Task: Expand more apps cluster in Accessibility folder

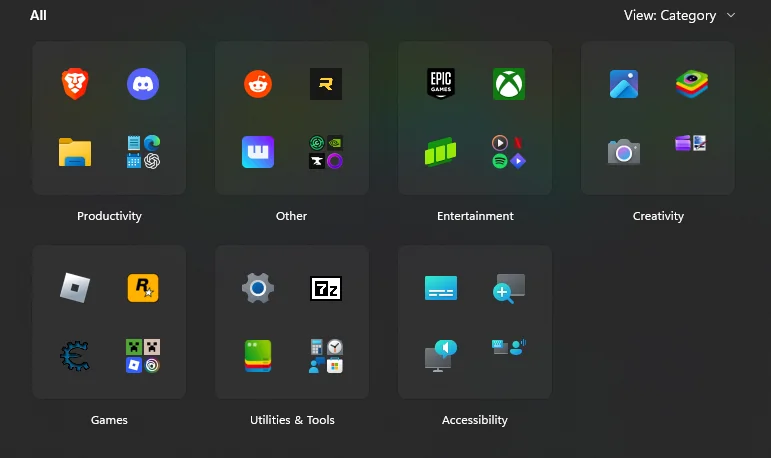Action: click(508, 346)
